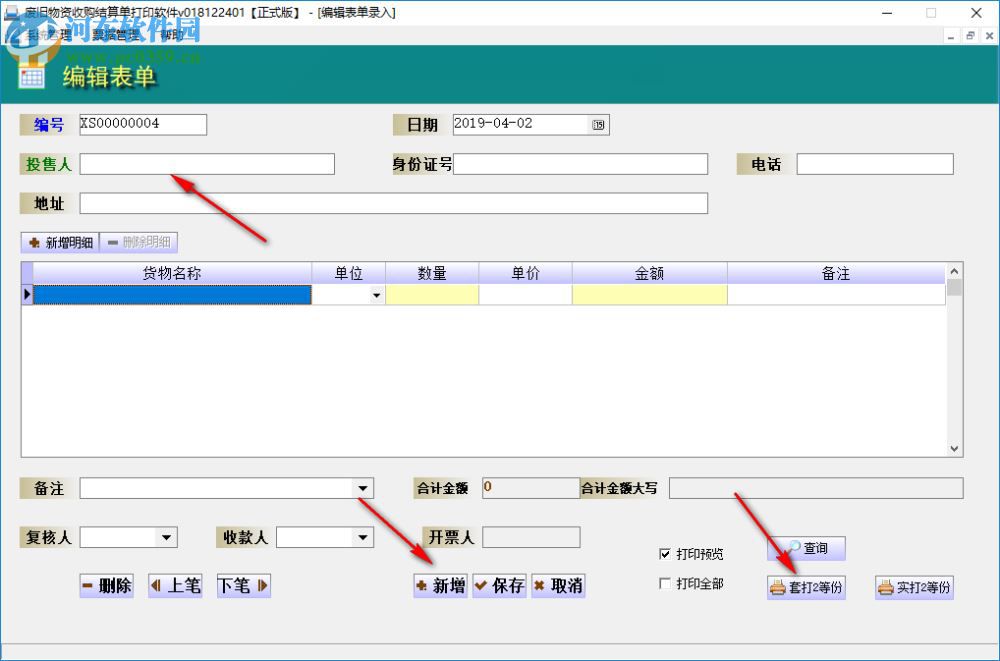The height and width of the screenshot is (661, 1000).
Task: Click the 实打2等份 print button
Action: tap(914, 587)
